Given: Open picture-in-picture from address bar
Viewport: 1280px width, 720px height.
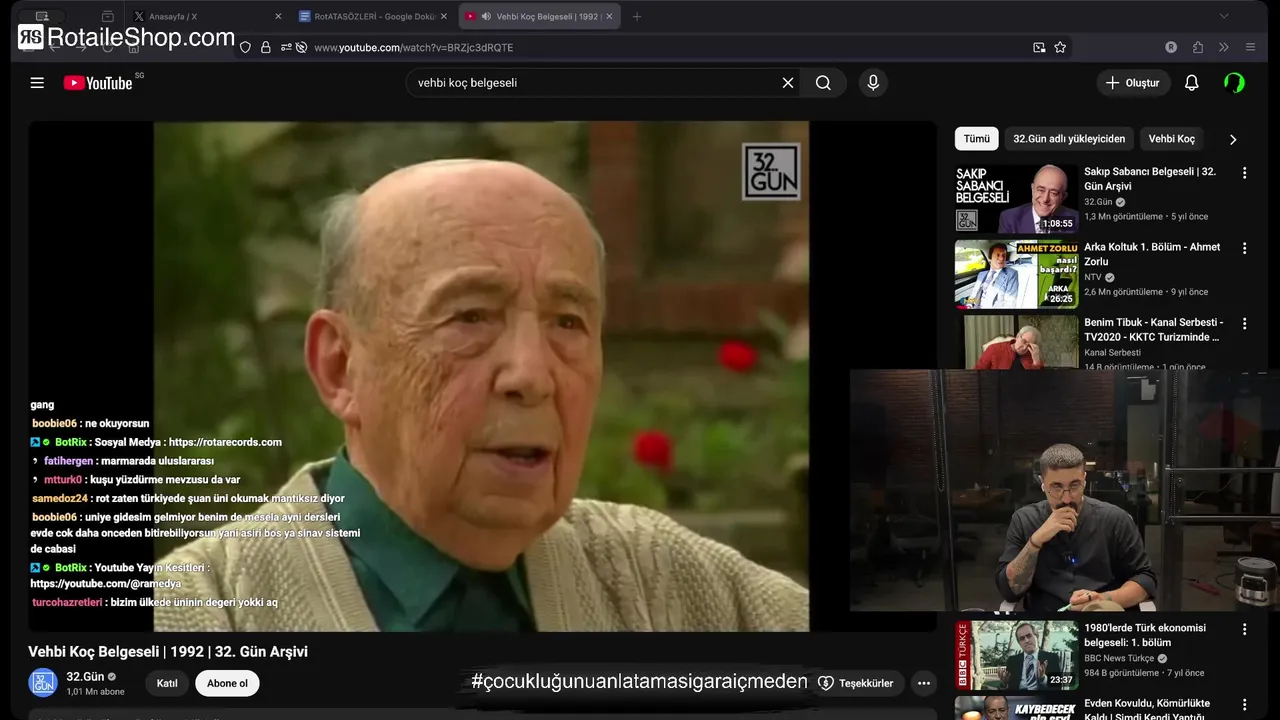Looking at the screenshot, I should [1039, 47].
